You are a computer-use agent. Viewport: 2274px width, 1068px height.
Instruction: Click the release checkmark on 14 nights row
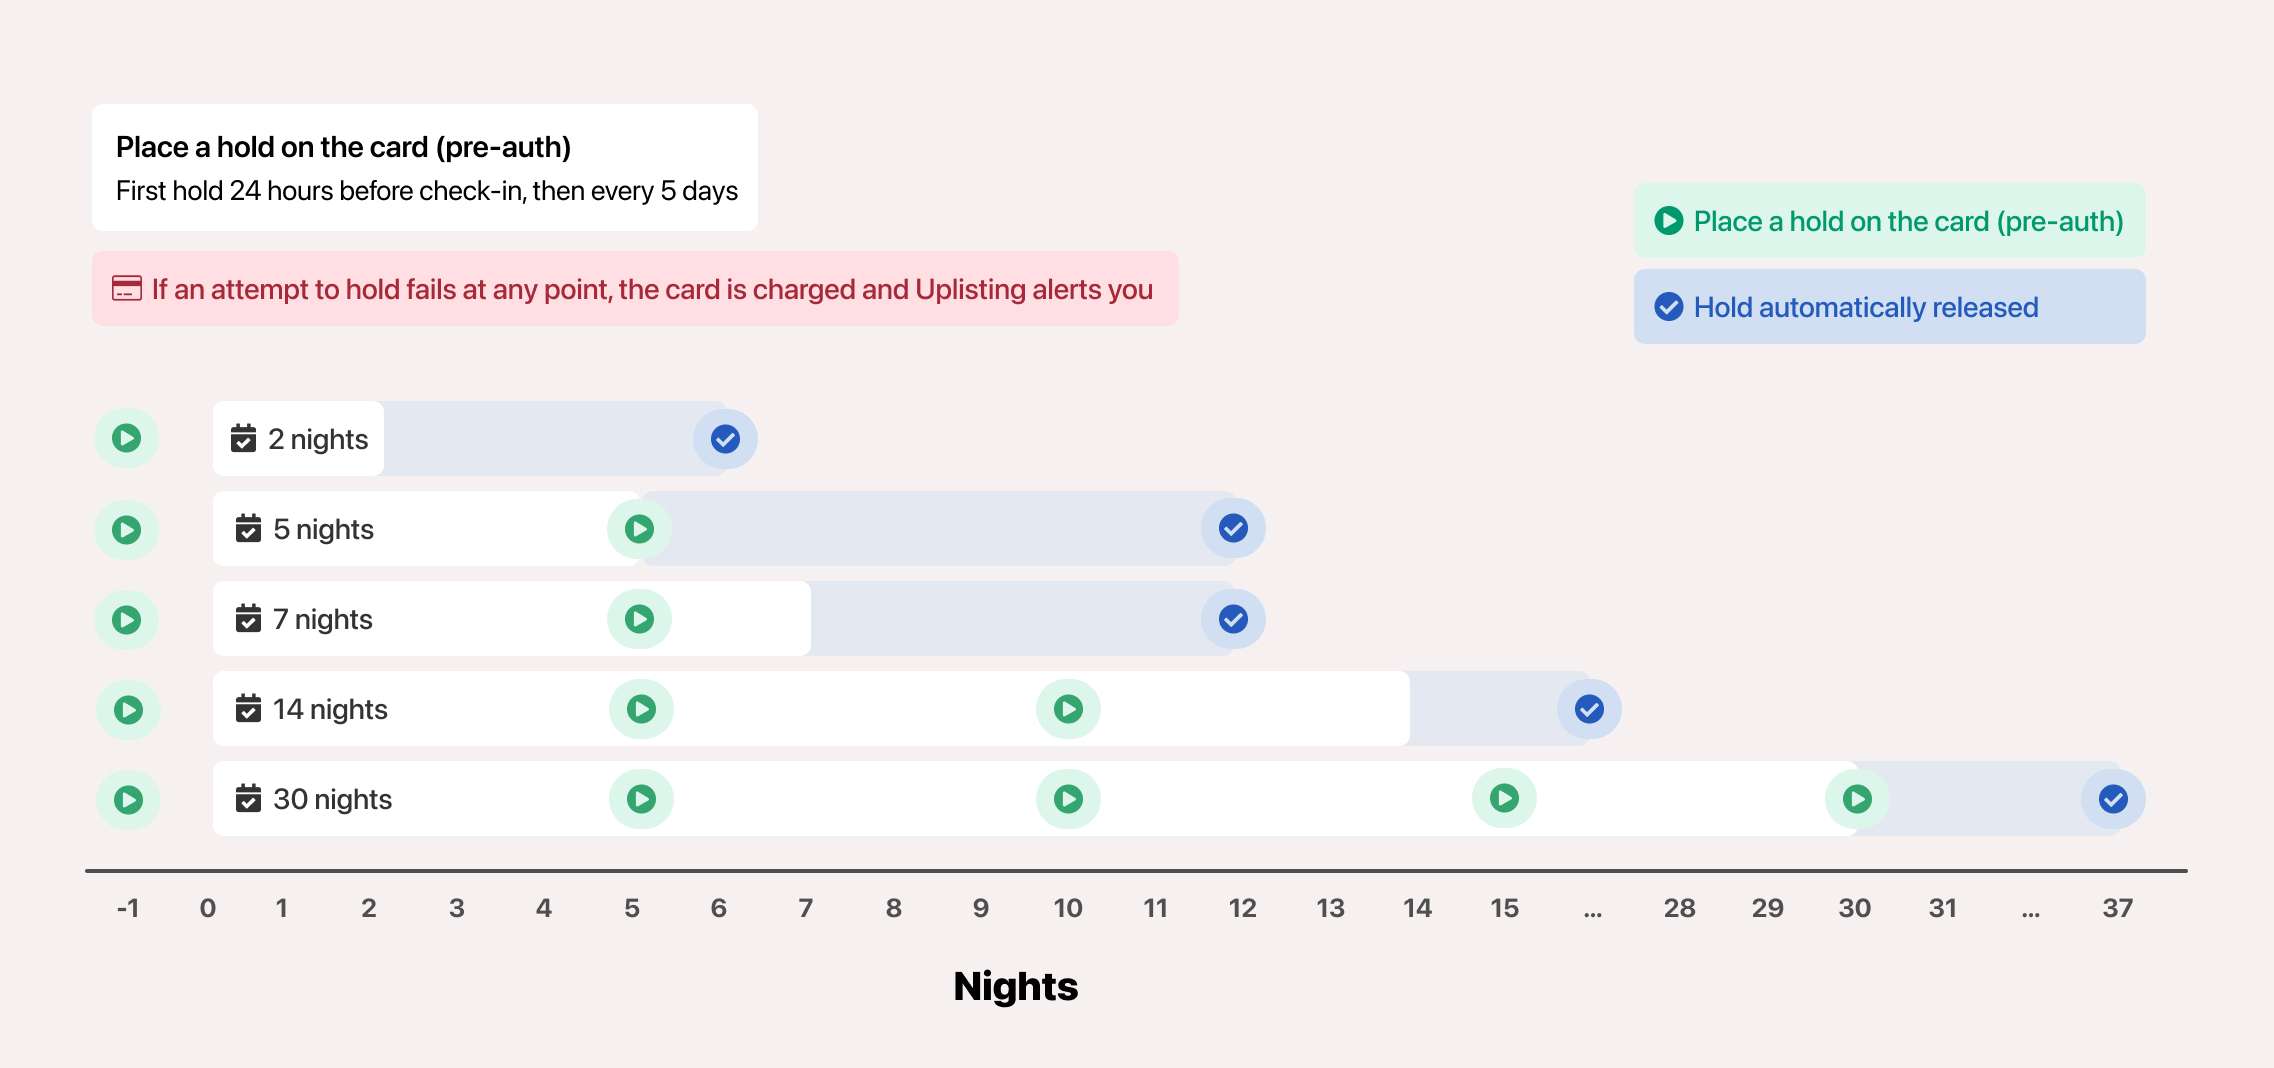tap(1589, 709)
